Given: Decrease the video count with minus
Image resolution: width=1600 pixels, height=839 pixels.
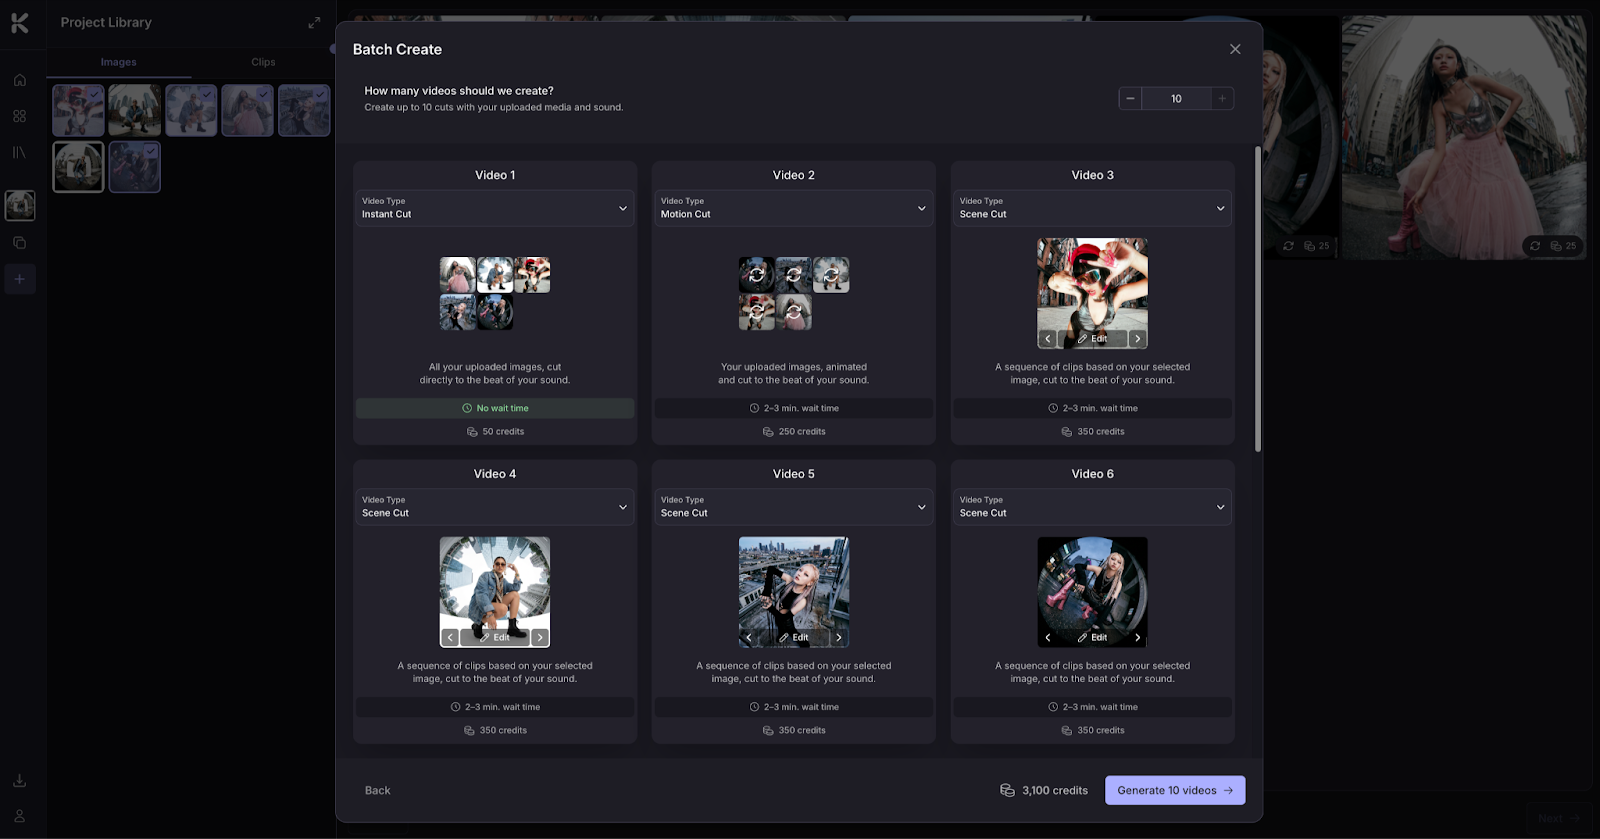Looking at the screenshot, I should coord(1130,98).
